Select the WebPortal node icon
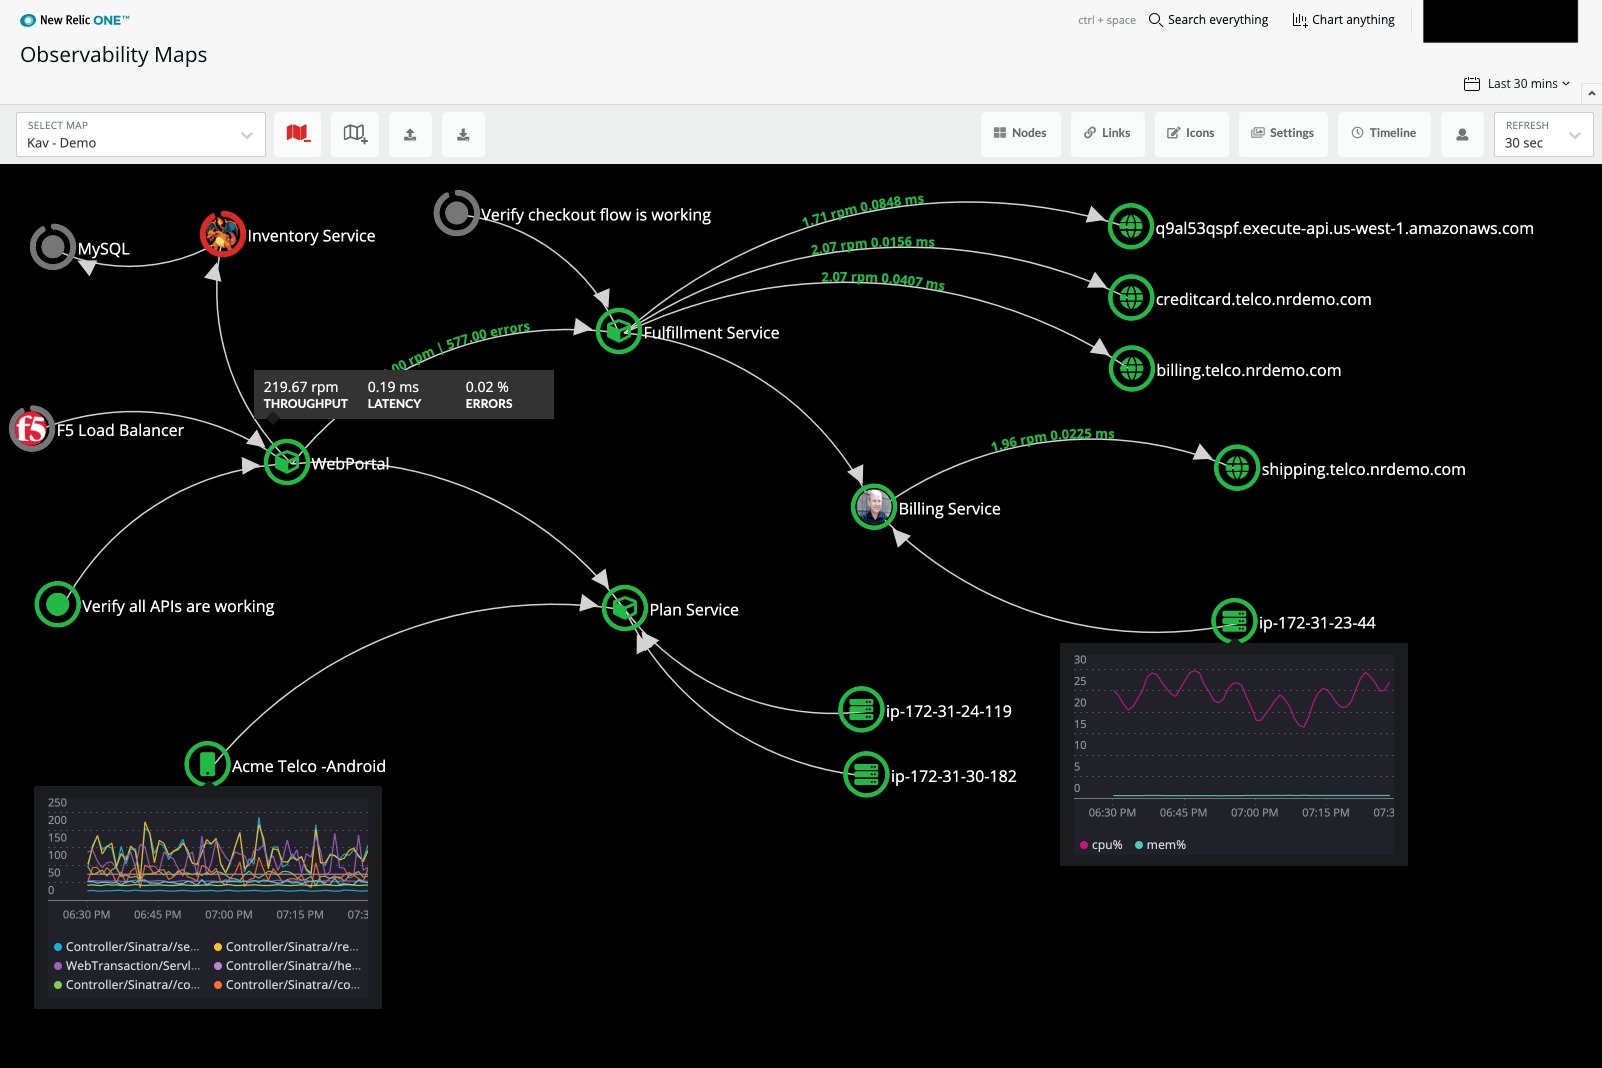 point(287,462)
